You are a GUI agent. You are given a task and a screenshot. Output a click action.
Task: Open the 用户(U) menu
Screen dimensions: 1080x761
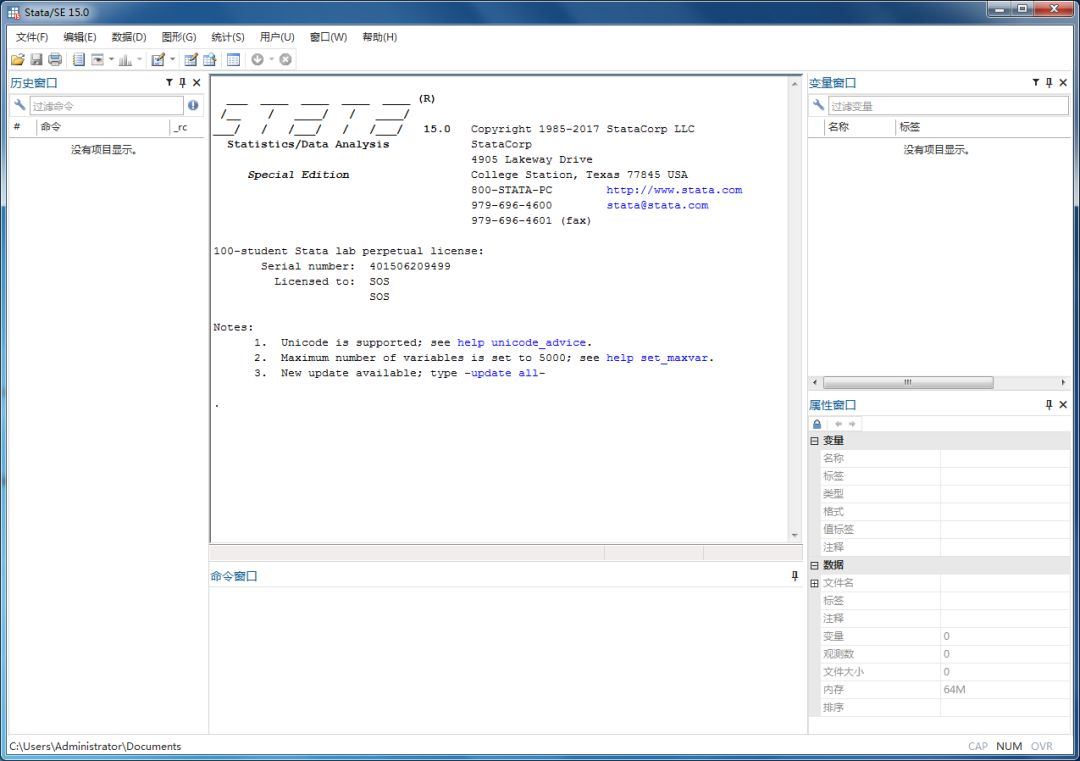[x=277, y=37]
